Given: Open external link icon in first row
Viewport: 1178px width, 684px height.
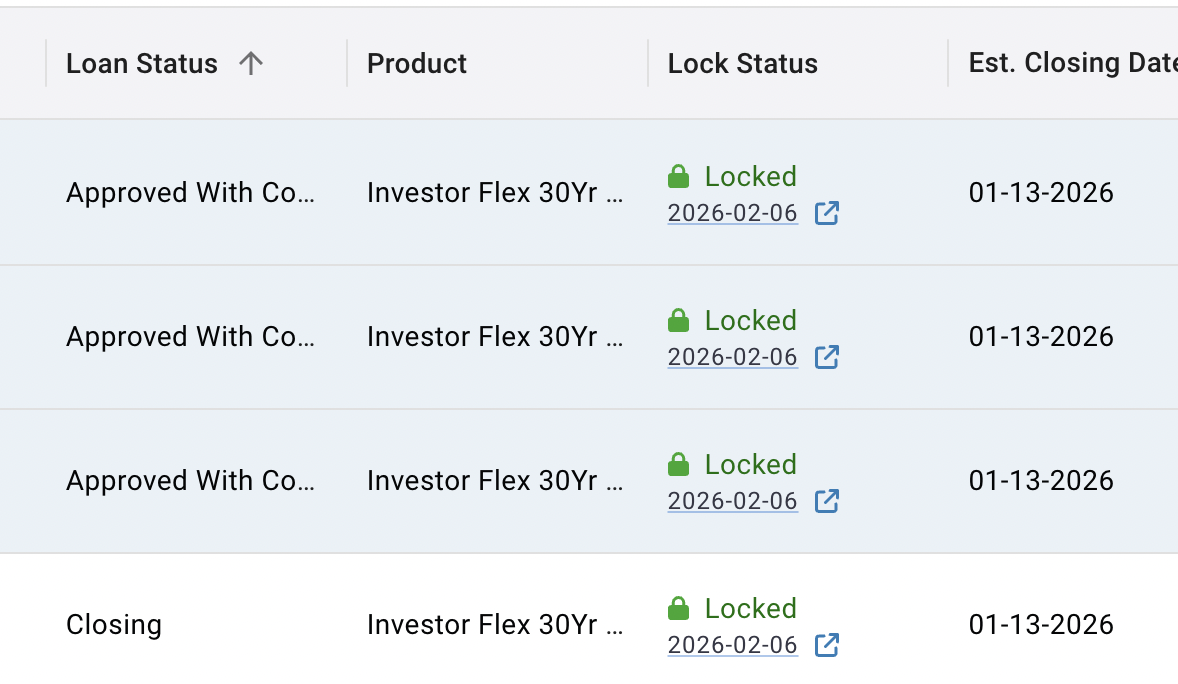Looking at the screenshot, I should pos(826,213).
